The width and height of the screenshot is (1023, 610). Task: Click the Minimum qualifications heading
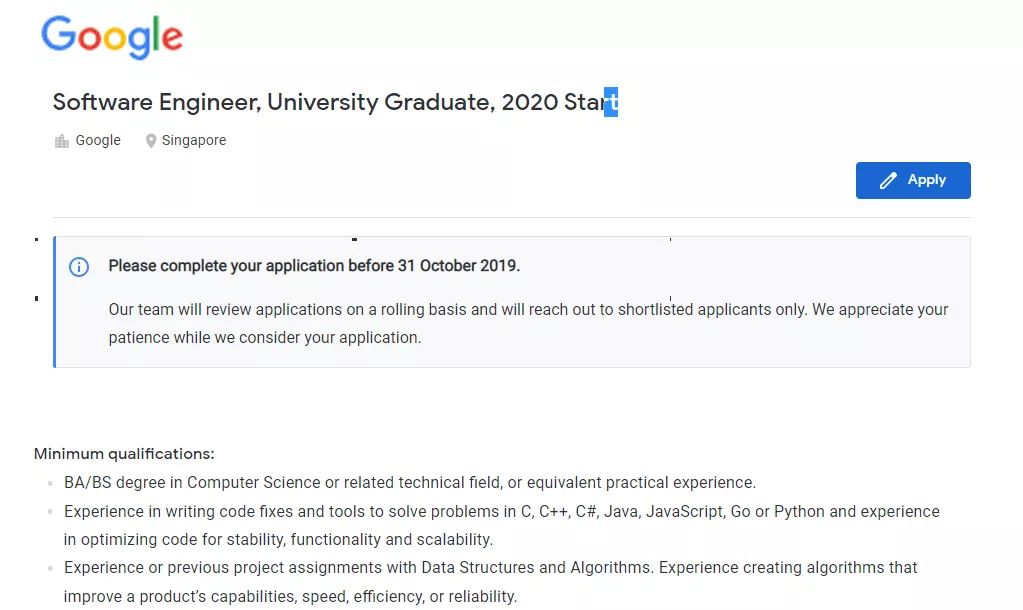point(124,453)
